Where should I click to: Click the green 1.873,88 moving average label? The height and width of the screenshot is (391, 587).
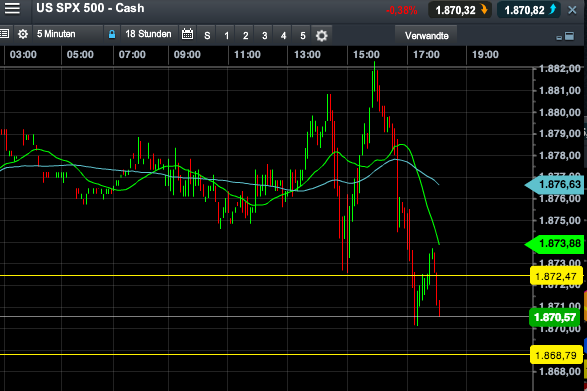[555, 244]
